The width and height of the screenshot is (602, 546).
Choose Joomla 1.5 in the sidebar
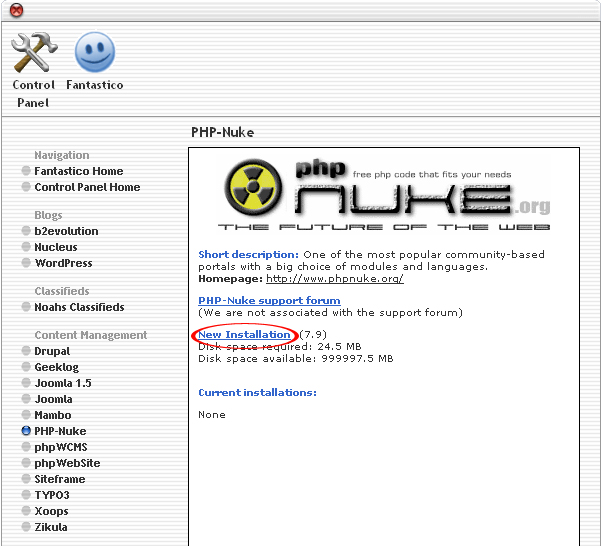click(63, 383)
